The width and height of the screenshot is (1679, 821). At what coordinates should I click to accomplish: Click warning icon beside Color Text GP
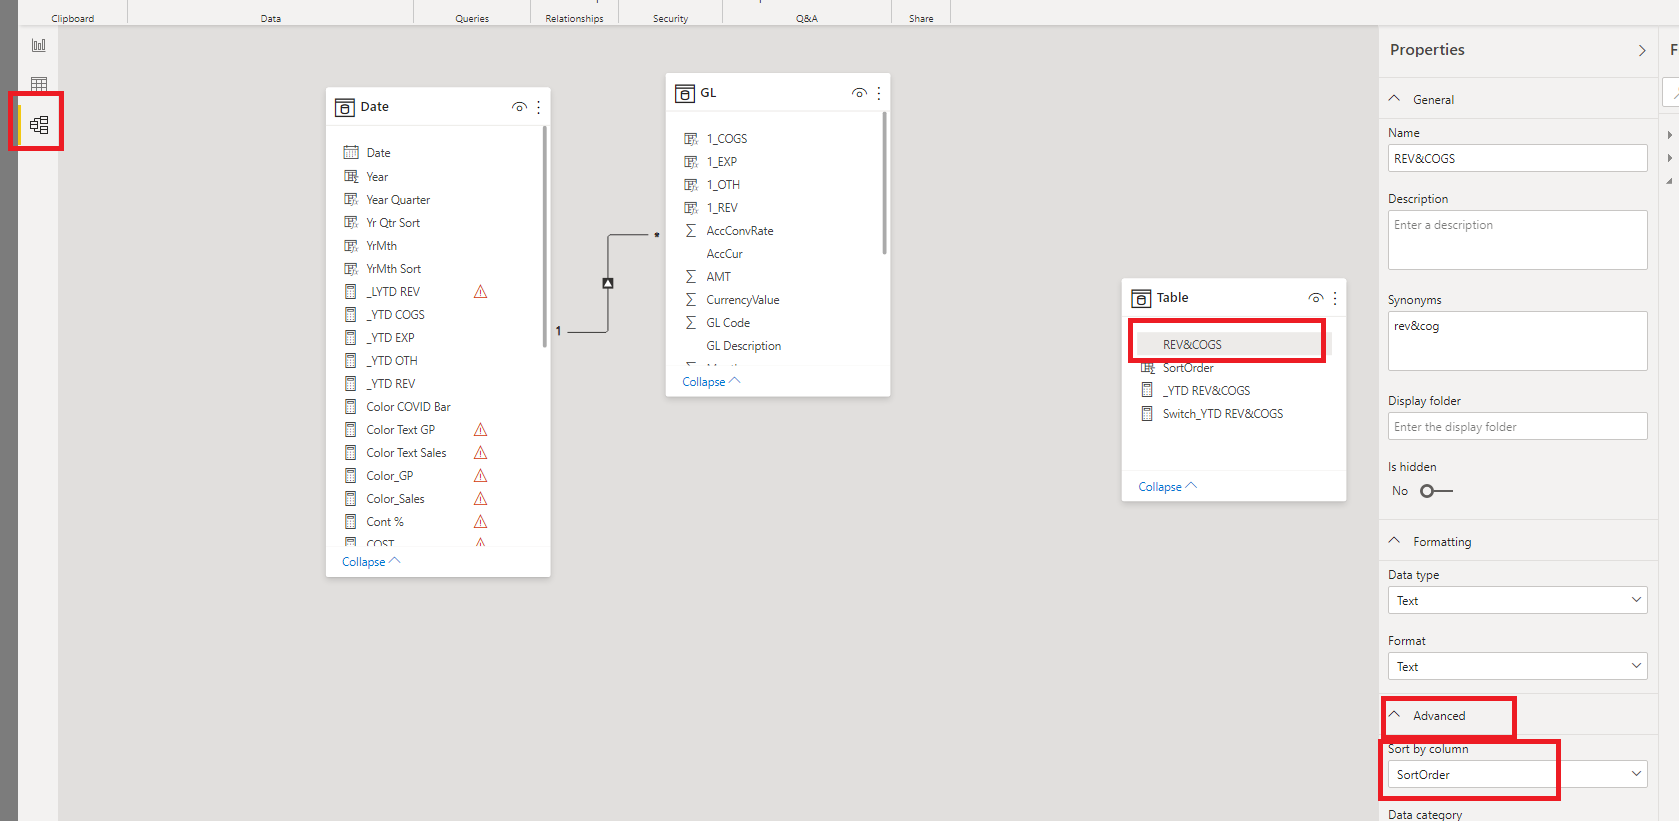(x=480, y=430)
